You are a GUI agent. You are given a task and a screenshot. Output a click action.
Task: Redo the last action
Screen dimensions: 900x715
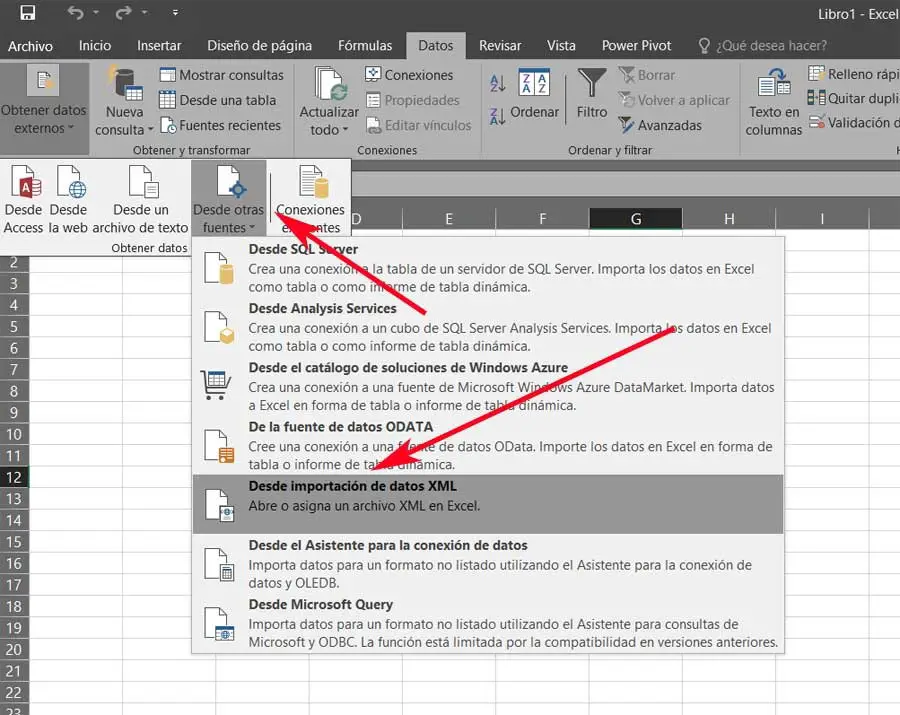coord(123,13)
